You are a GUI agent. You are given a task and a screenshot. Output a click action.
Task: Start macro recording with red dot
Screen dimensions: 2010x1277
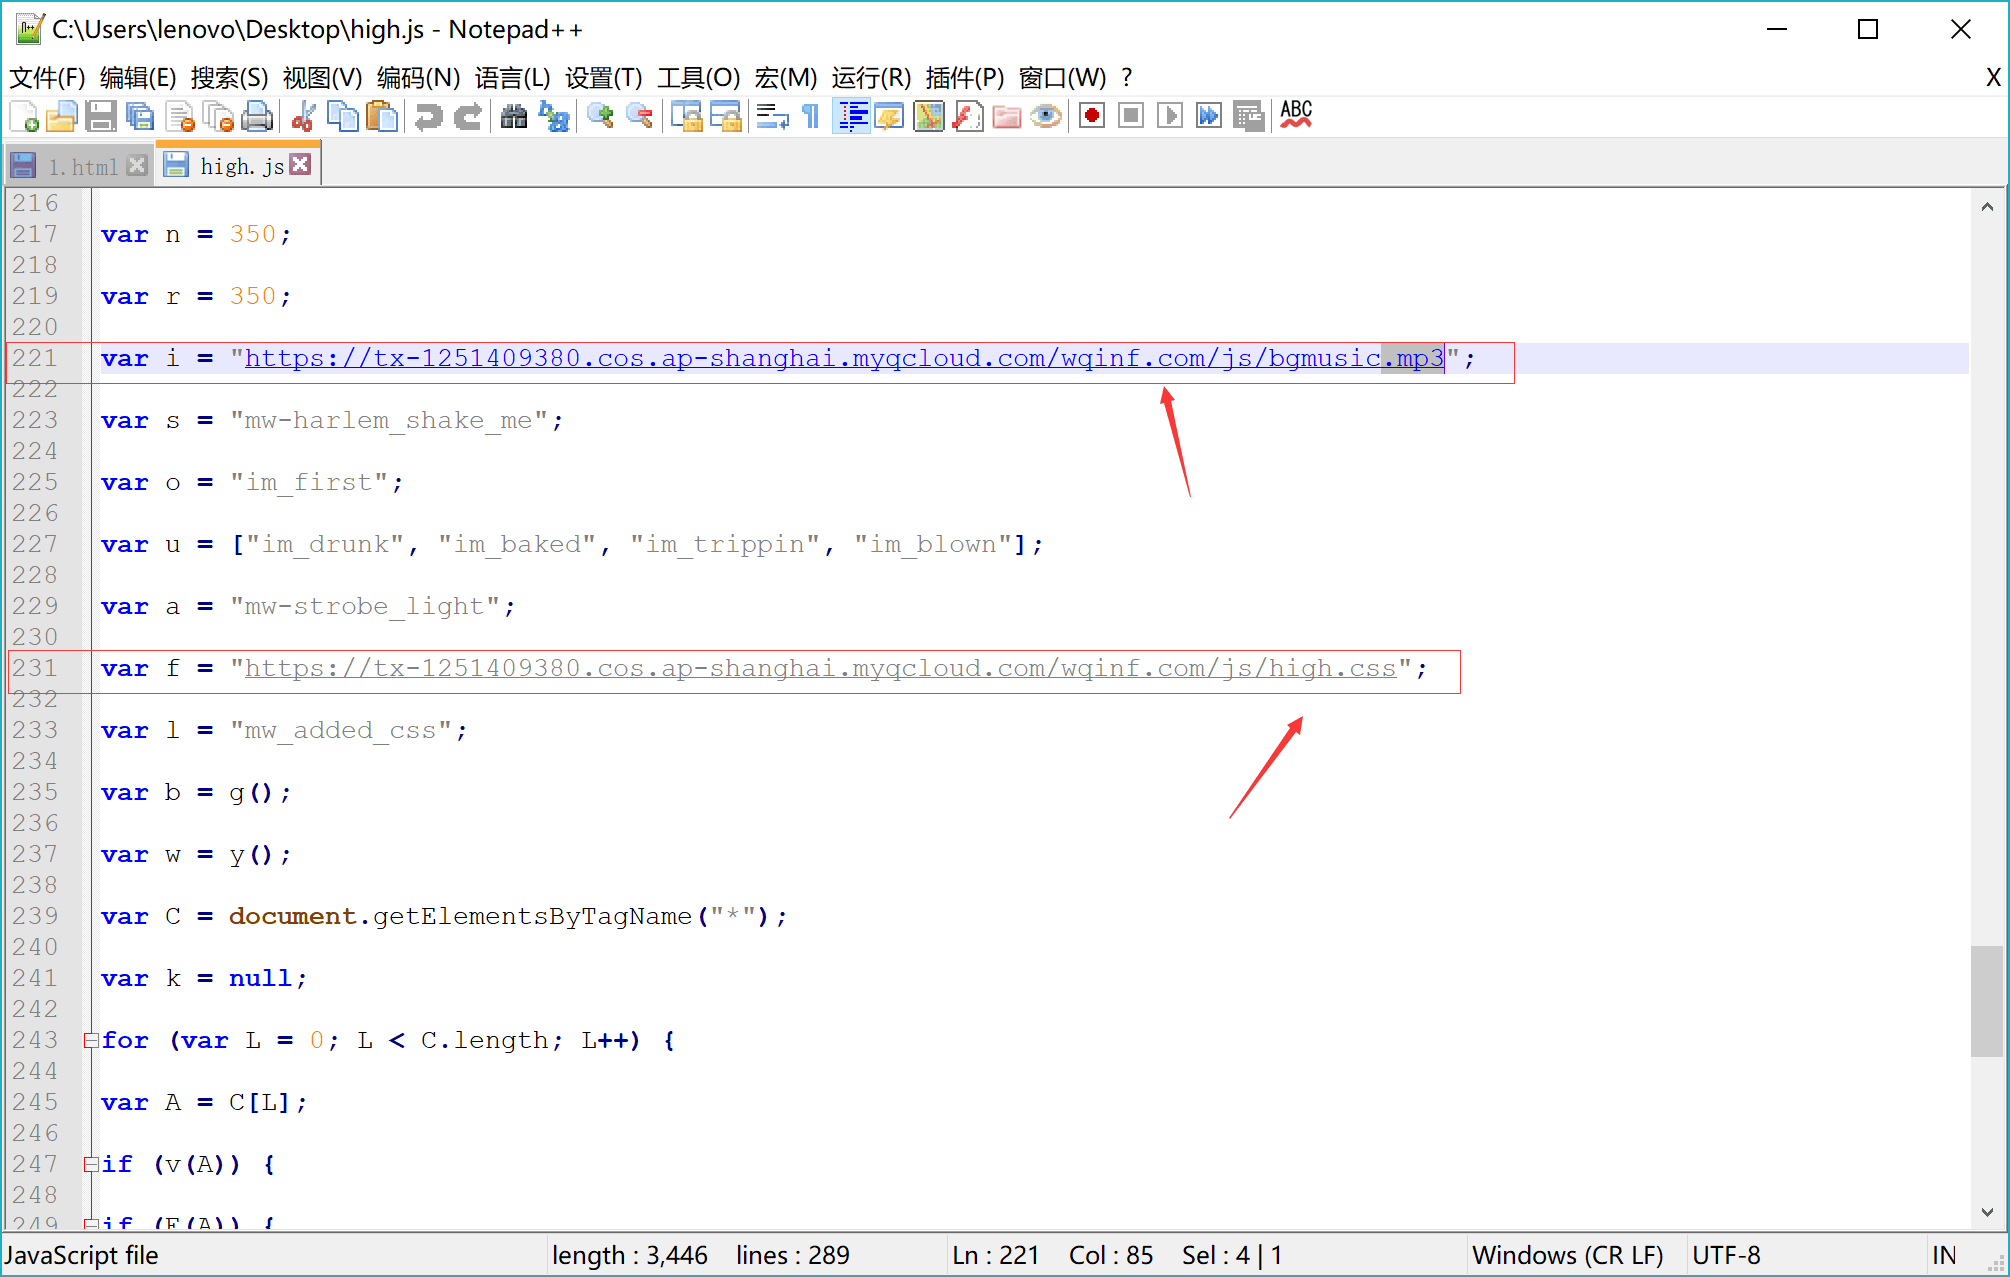pos(1092,117)
